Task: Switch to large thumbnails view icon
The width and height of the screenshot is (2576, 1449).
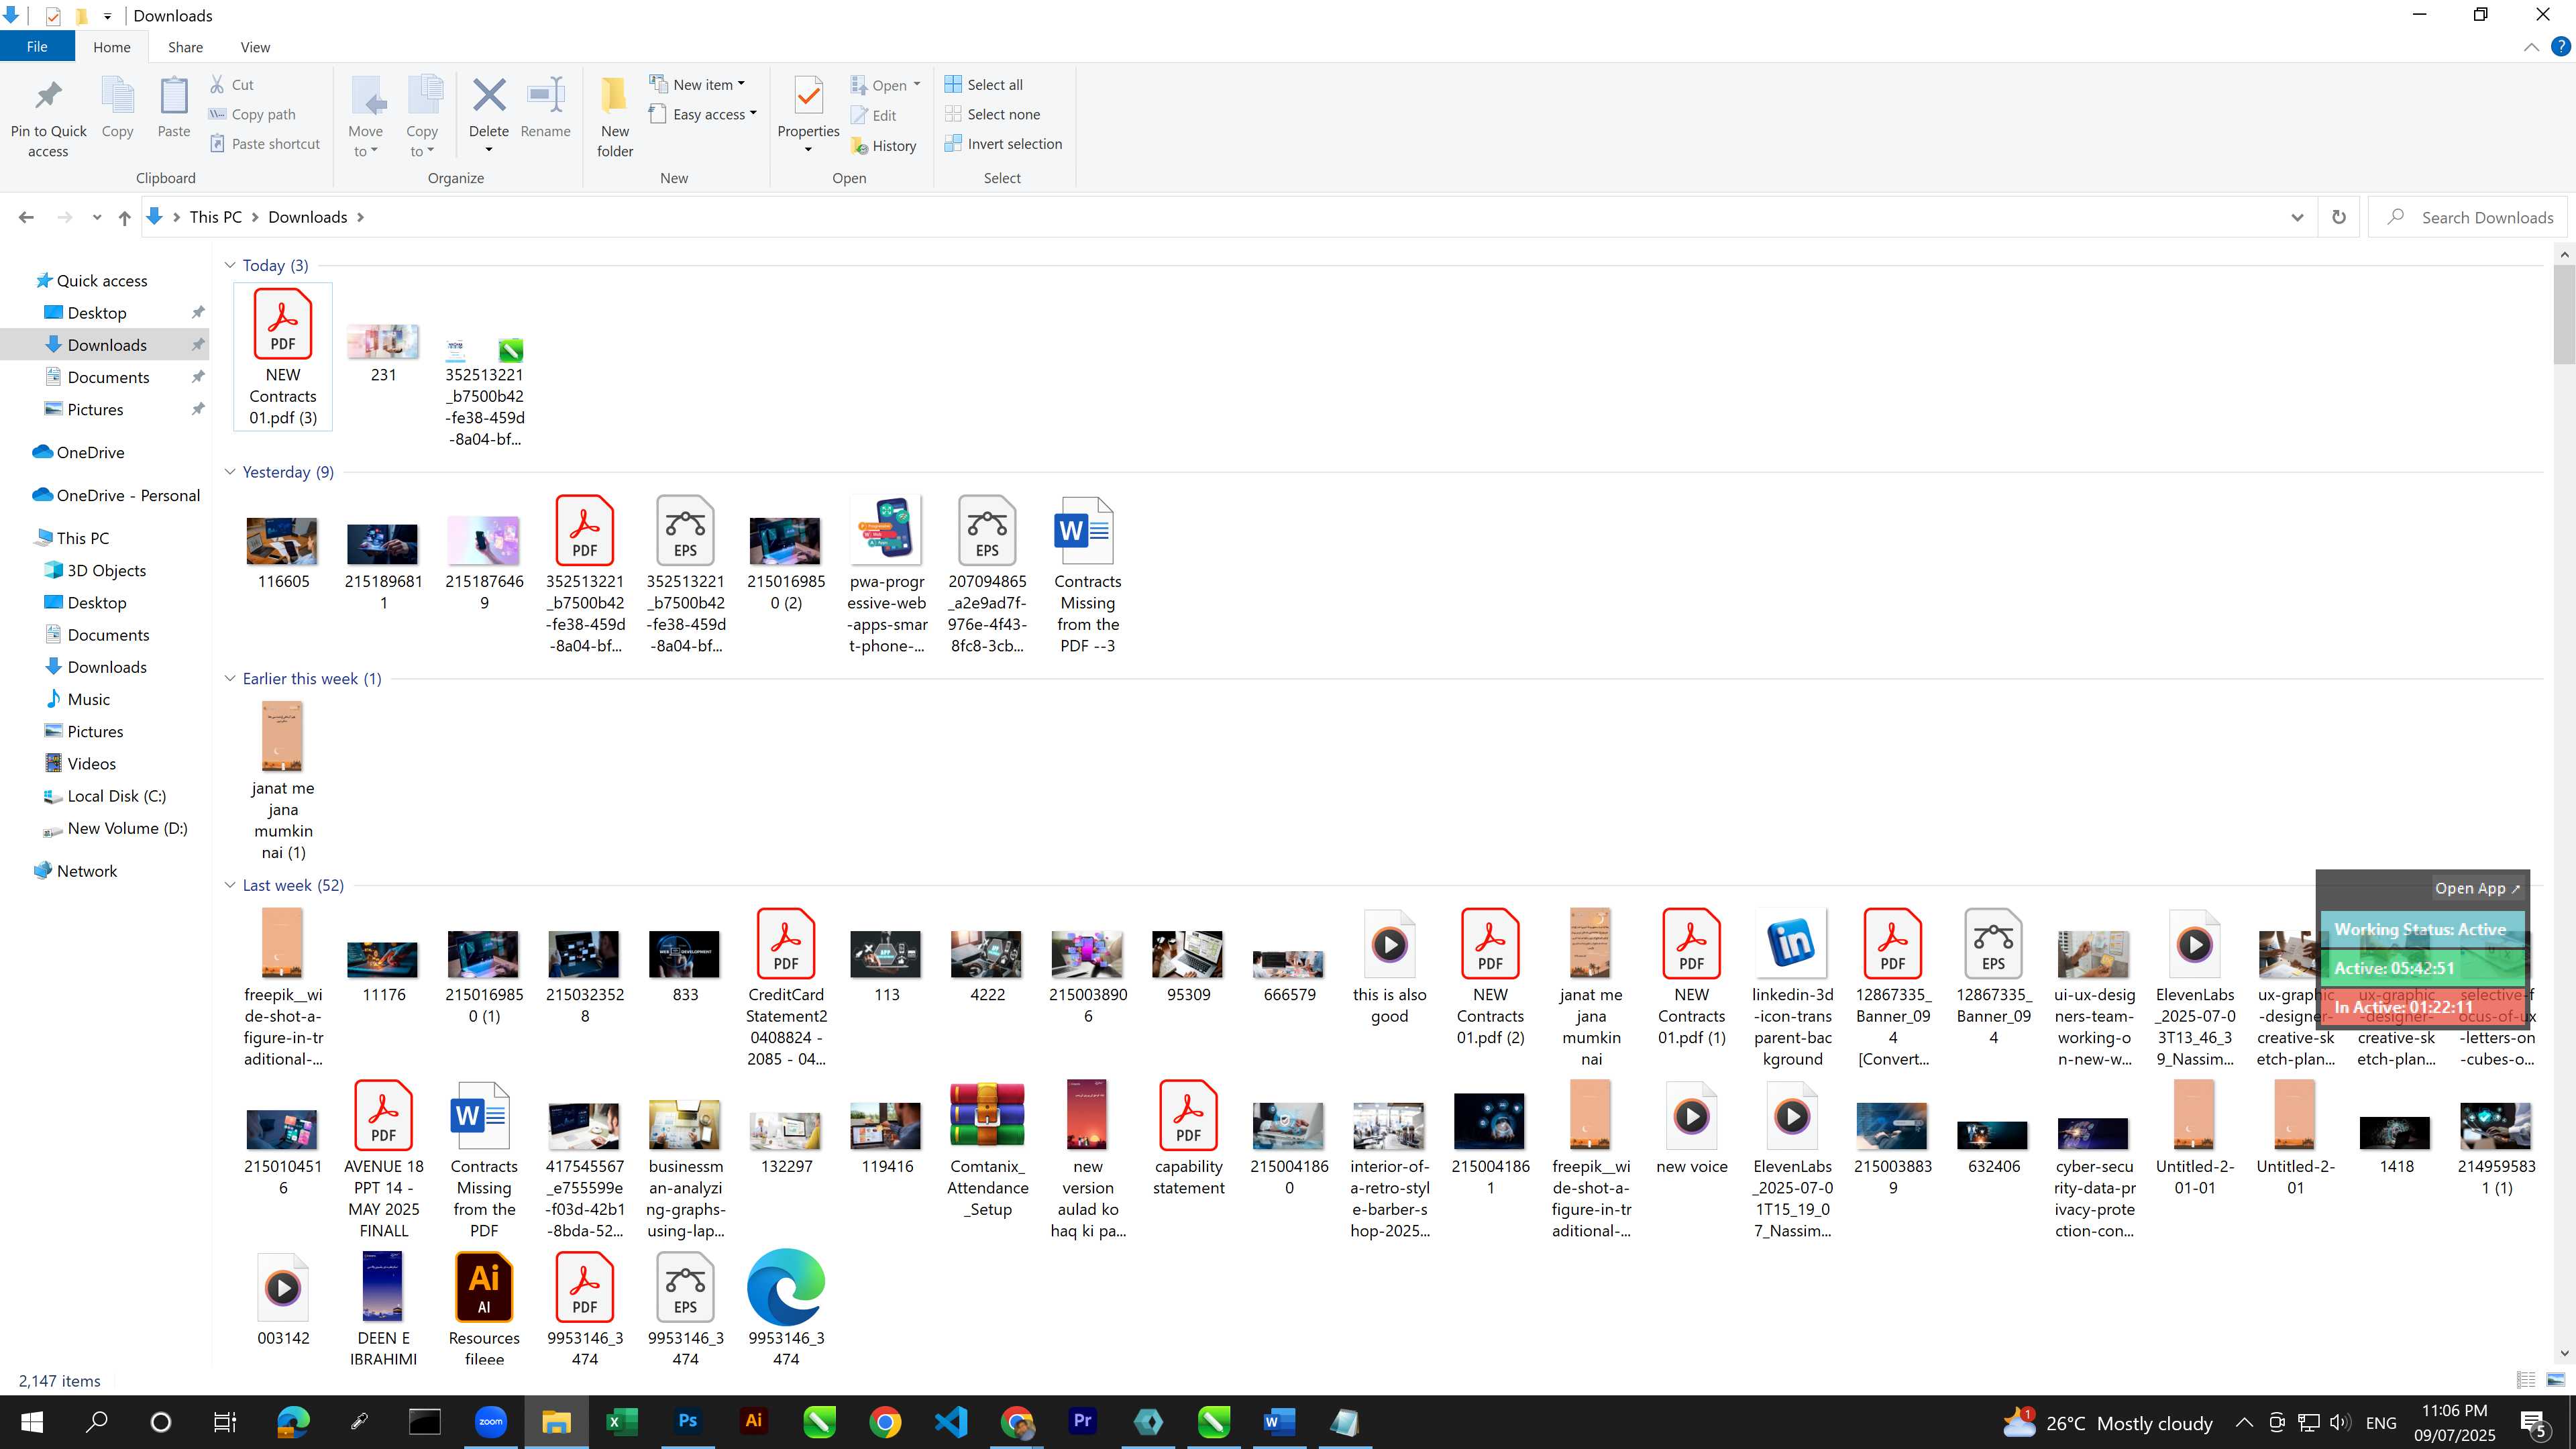Action: click(2555, 1380)
